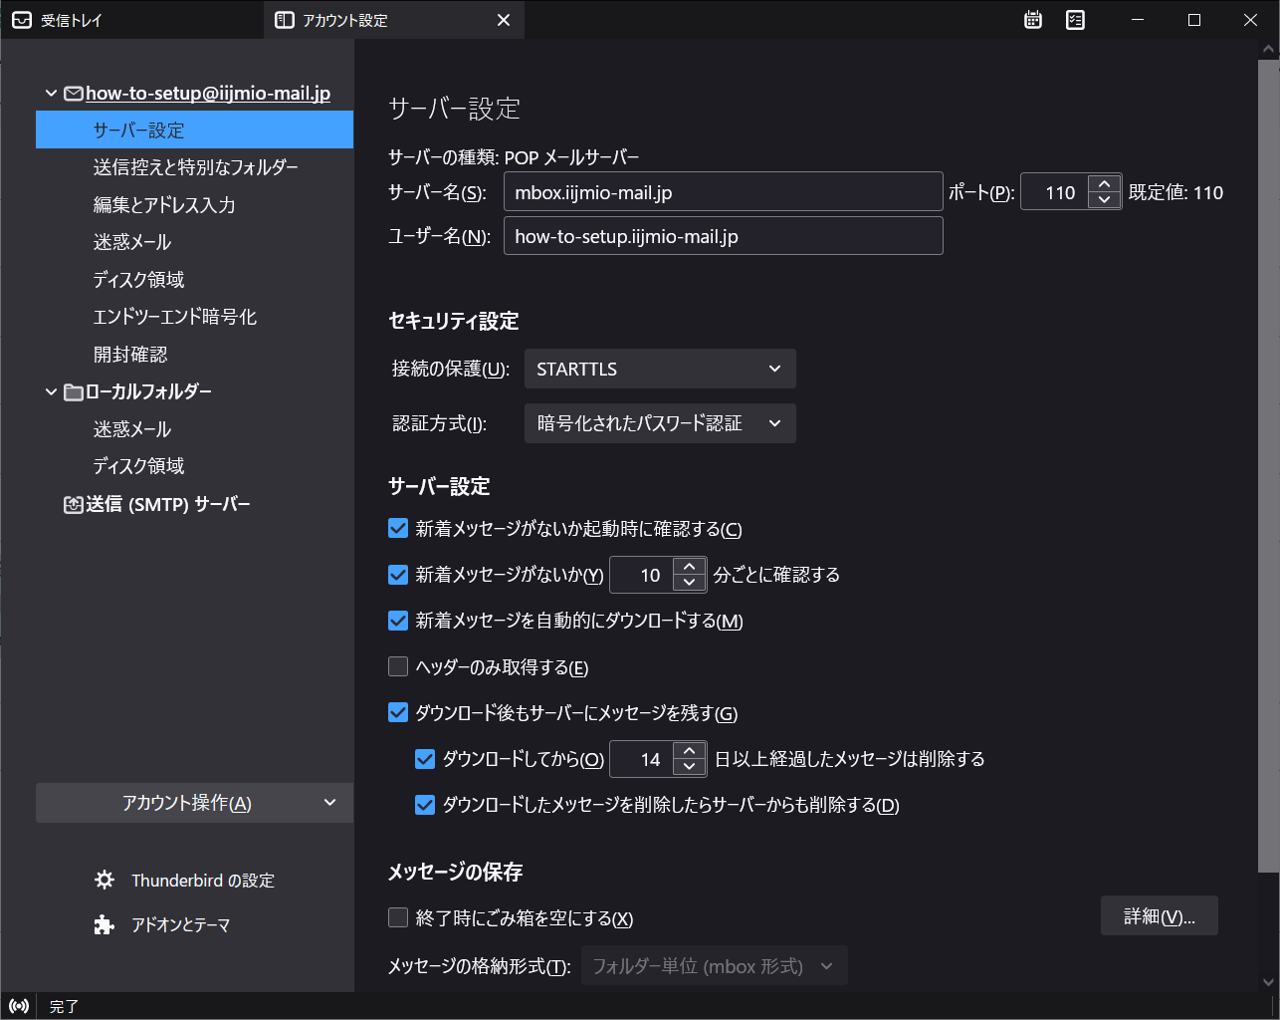The width and height of the screenshot is (1280, 1020).
Task: Open the 接続の保護 STARTTLS dropdown
Action: point(660,369)
